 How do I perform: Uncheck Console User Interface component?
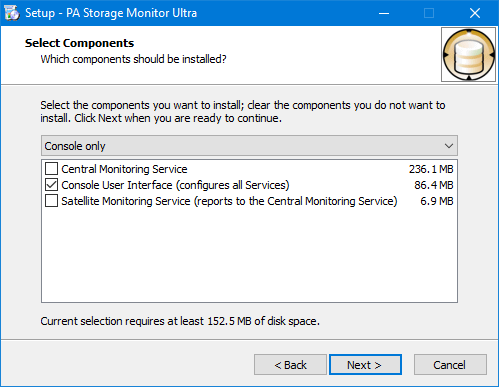tap(51, 185)
